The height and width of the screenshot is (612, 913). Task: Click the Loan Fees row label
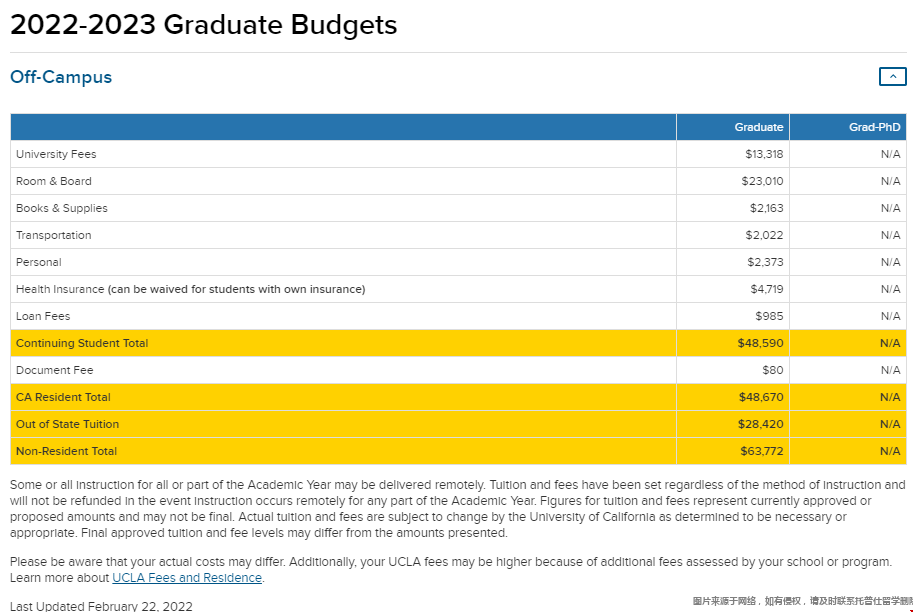pyautogui.click(x=43, y=316)
